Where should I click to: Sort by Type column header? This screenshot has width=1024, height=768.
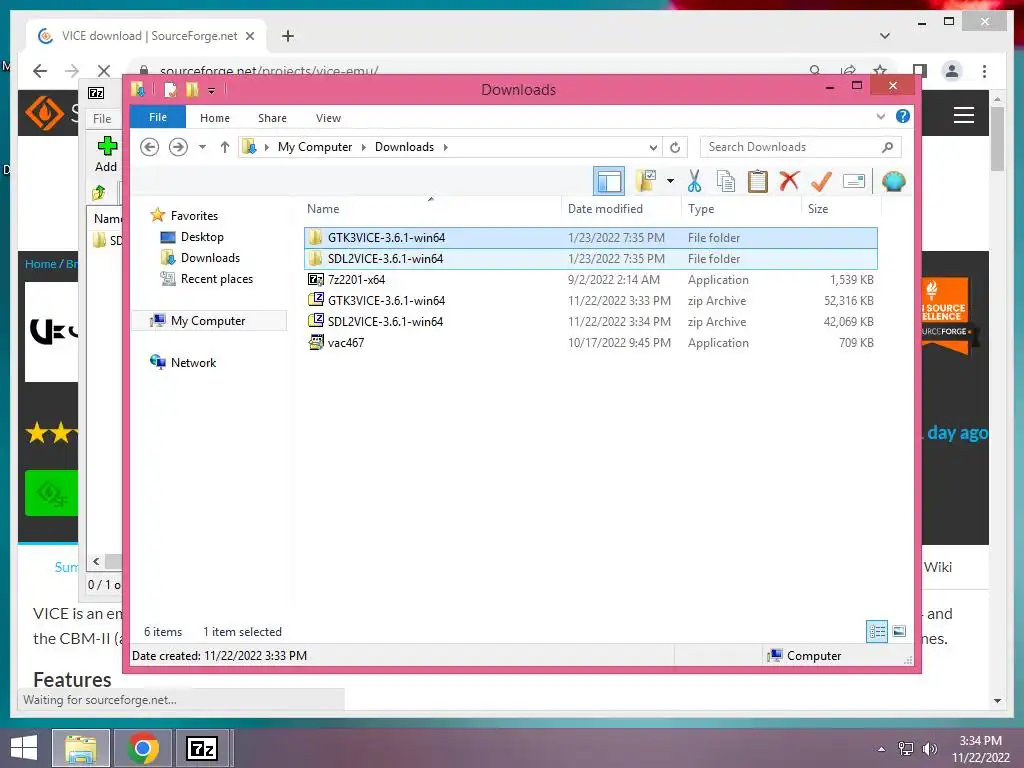[x=741, y=208]
